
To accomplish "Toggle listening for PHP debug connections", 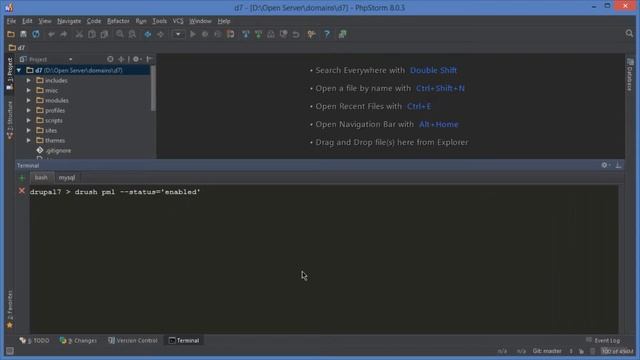I will point(231,34).
